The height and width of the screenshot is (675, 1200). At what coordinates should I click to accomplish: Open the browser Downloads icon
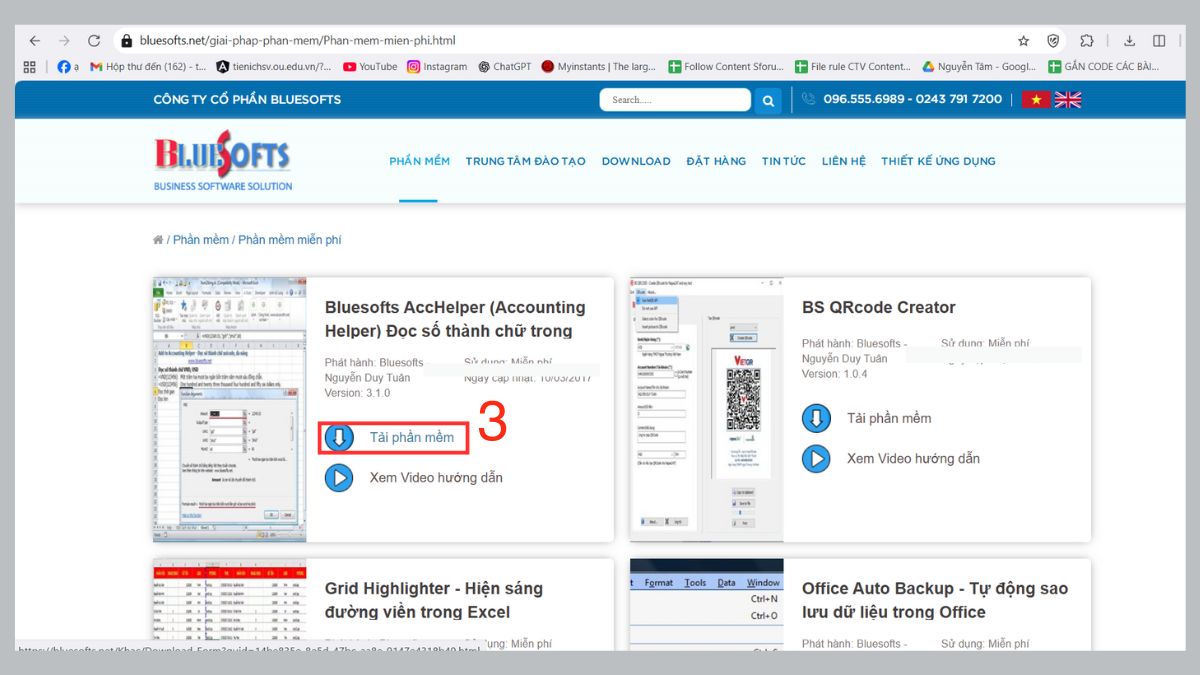coord(1129,41)
